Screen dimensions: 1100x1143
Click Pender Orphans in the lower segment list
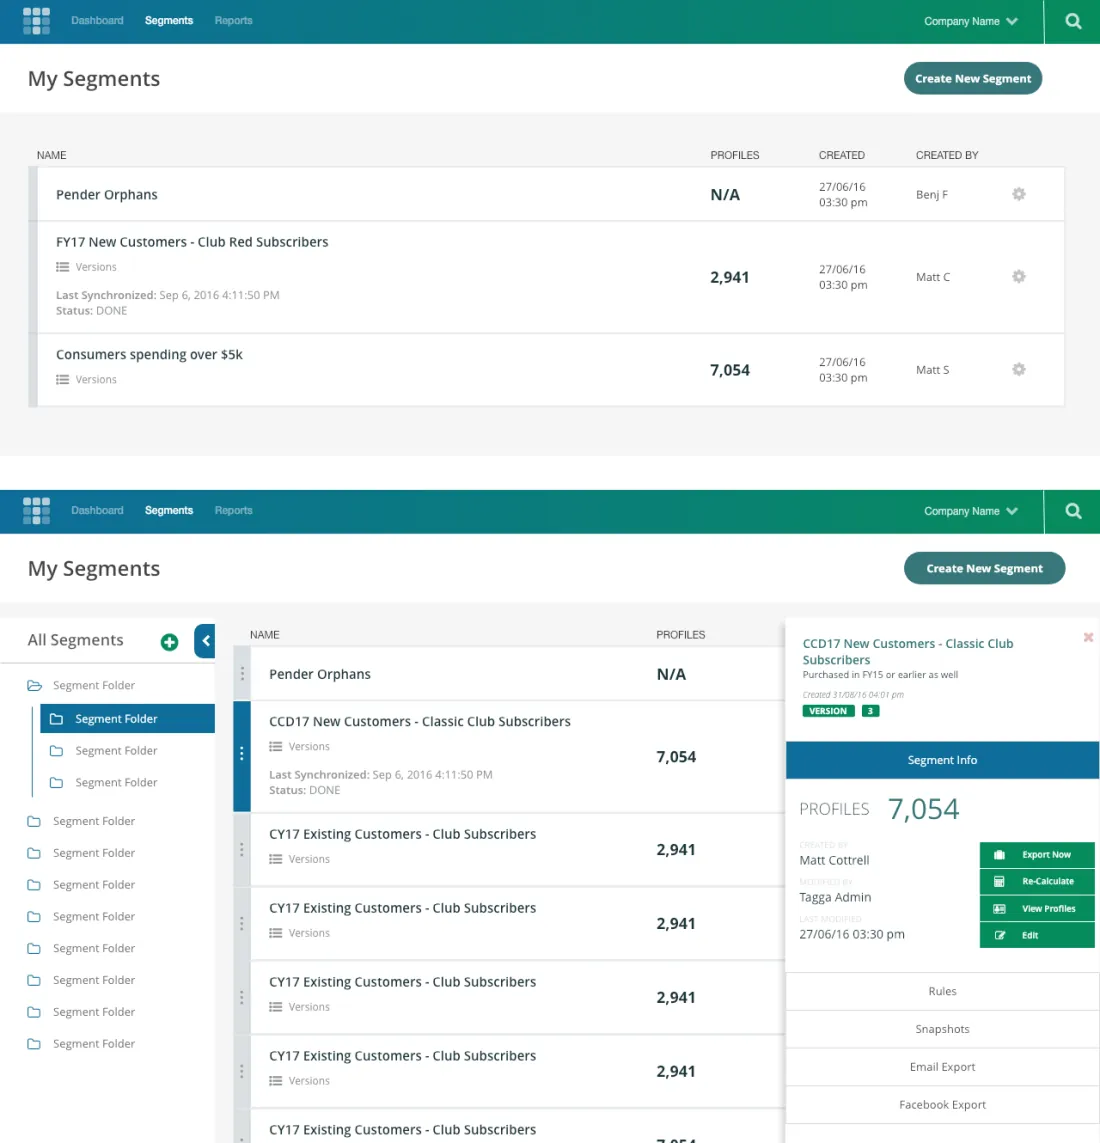point(319,674)
